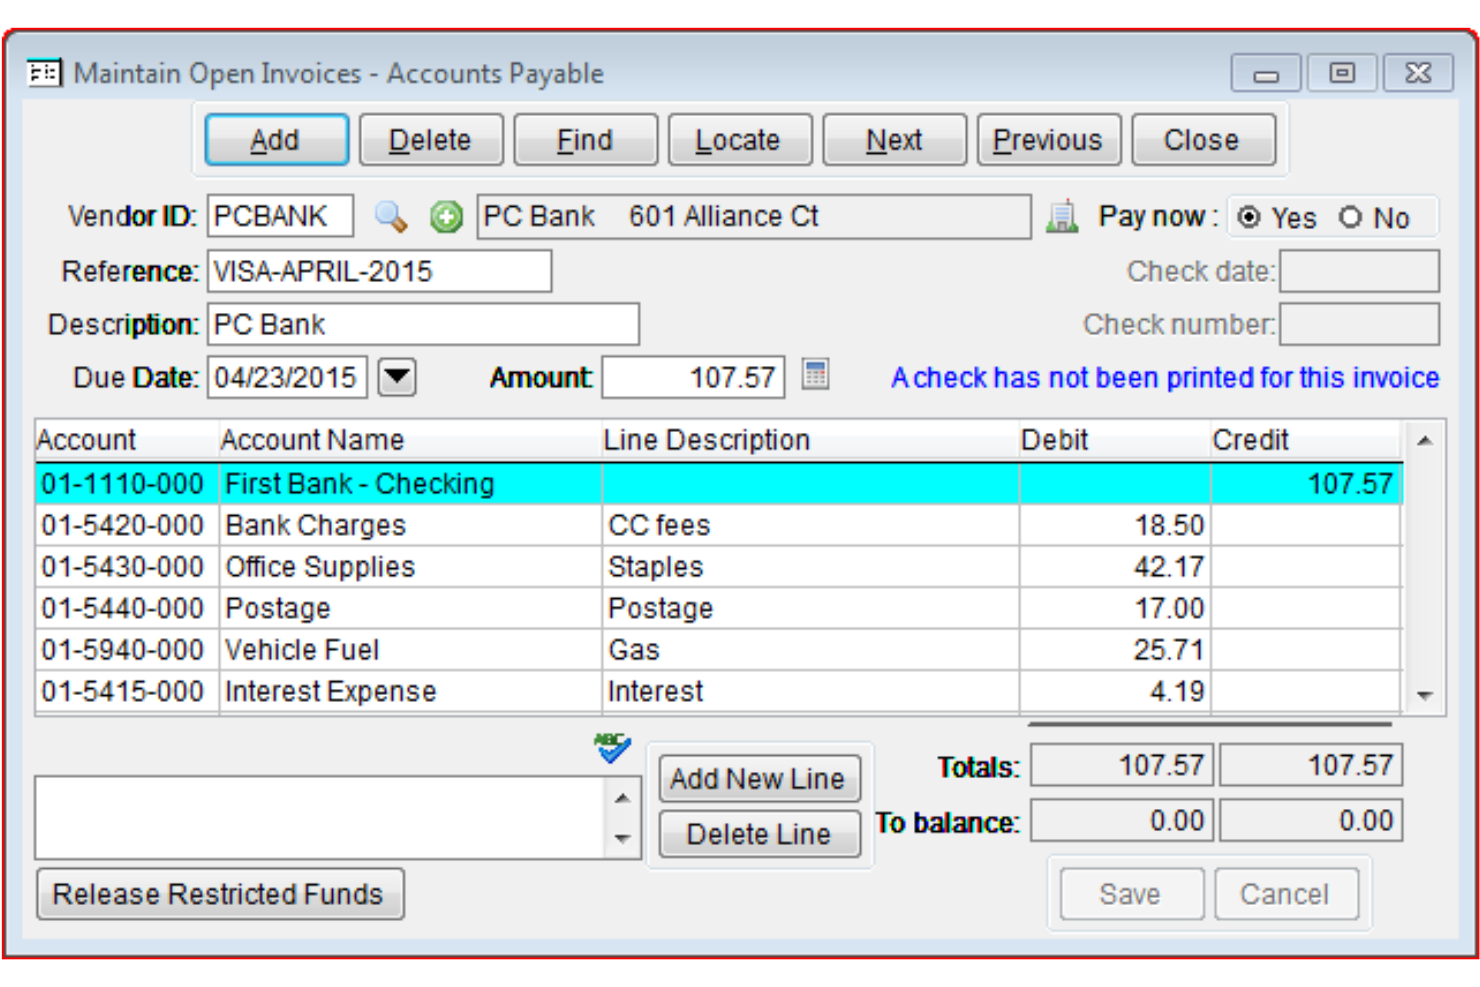Click the Add invoice button
This screenshot has height=987, width=1480.
(275, 139)
